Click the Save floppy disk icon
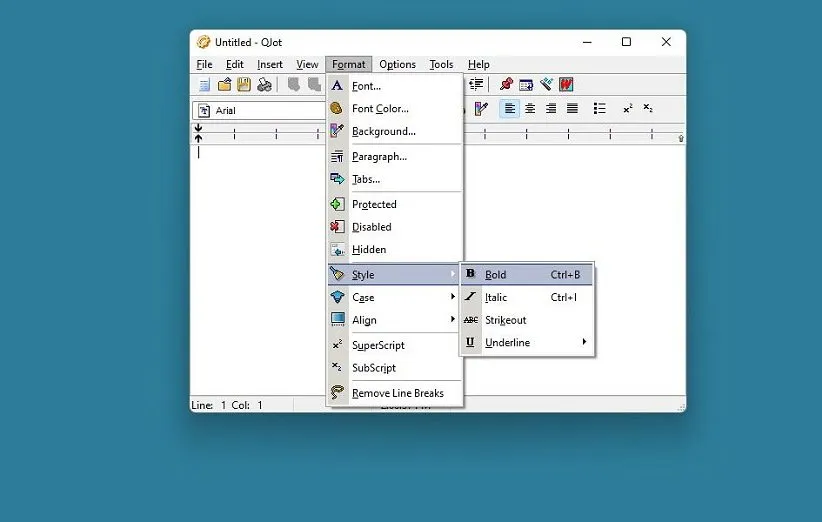This screenshot has width=822, height=522. tap(244, 85)
